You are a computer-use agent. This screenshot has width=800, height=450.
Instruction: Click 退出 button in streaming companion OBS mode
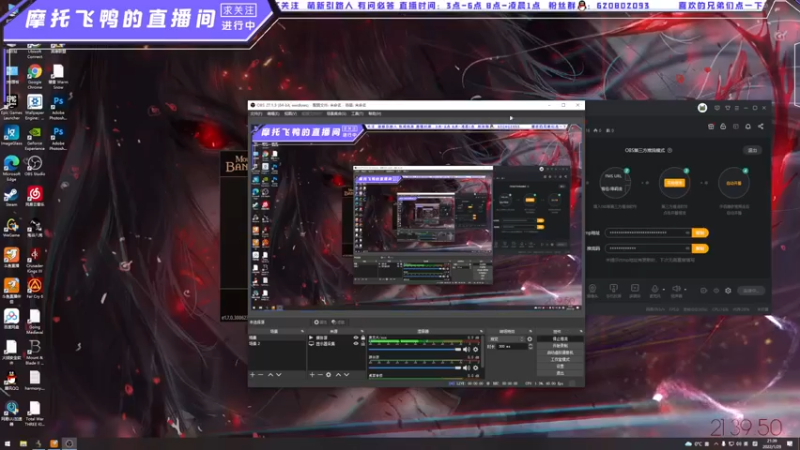[752, 150]
